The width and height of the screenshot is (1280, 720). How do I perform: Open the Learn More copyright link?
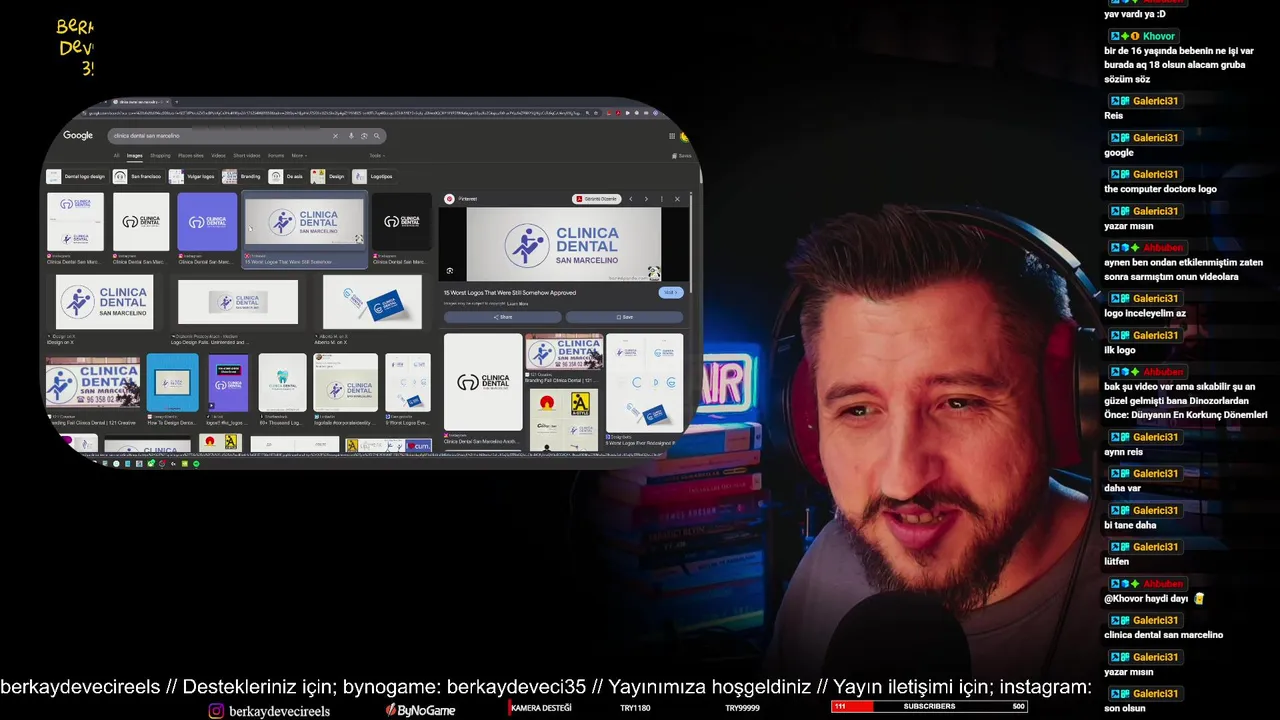click(518, 303)
